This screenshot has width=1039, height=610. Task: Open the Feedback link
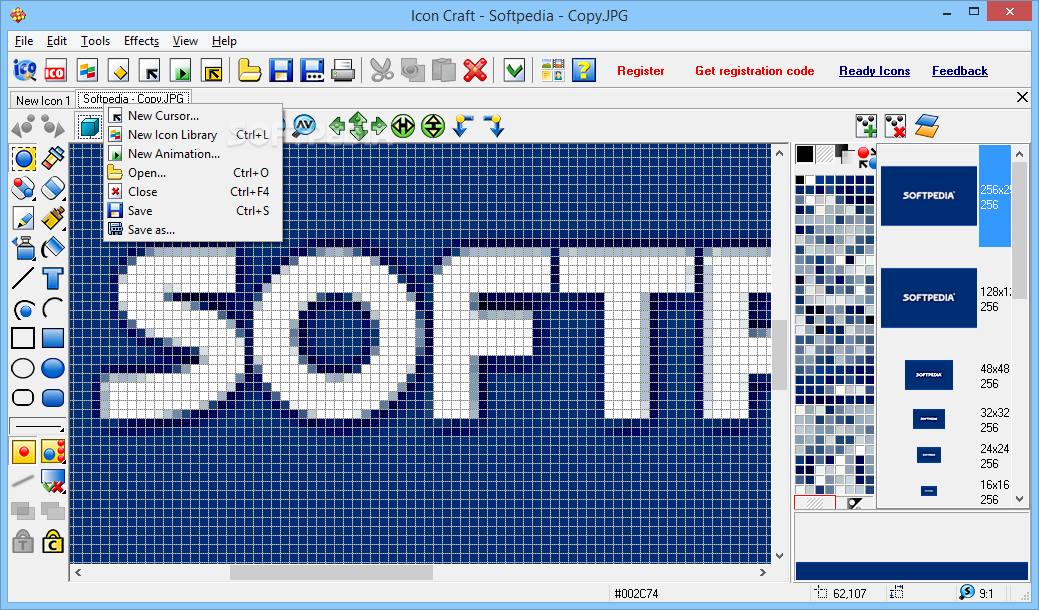click(x=959, y=71)
